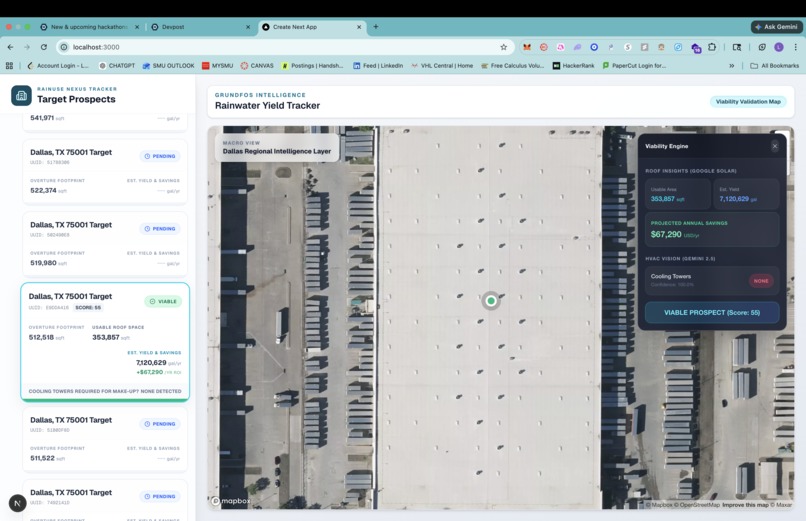View site information icon beside localhost:3000
This screenshot has height=521, width=806.
64,47
